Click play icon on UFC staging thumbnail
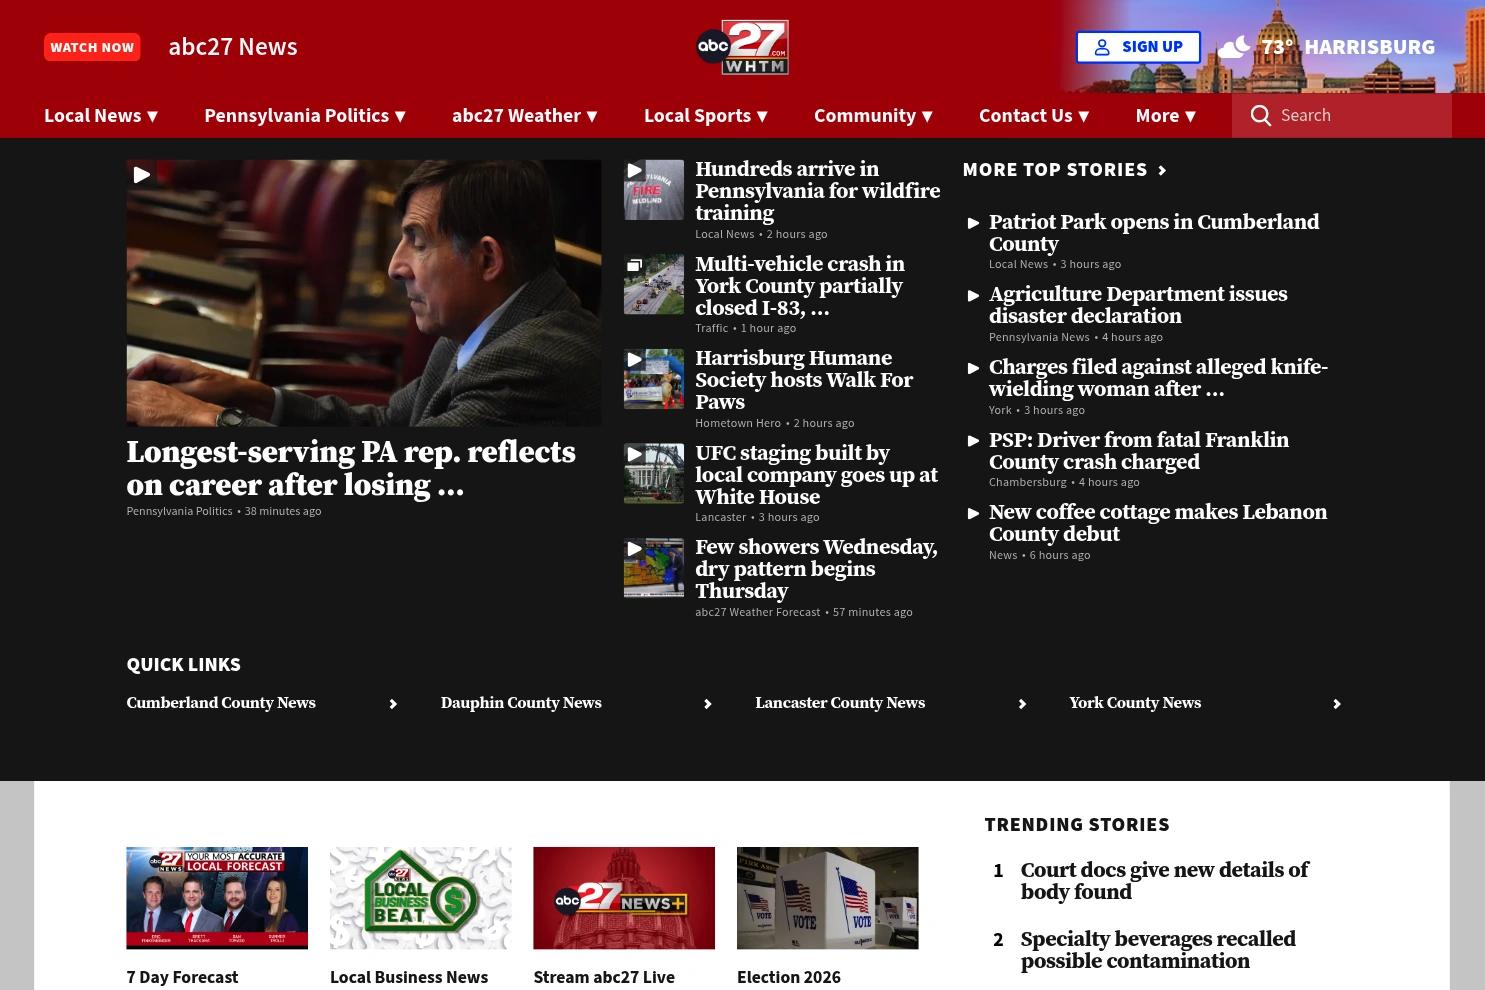Screen dimensions: 1485x990 (634, 454)
